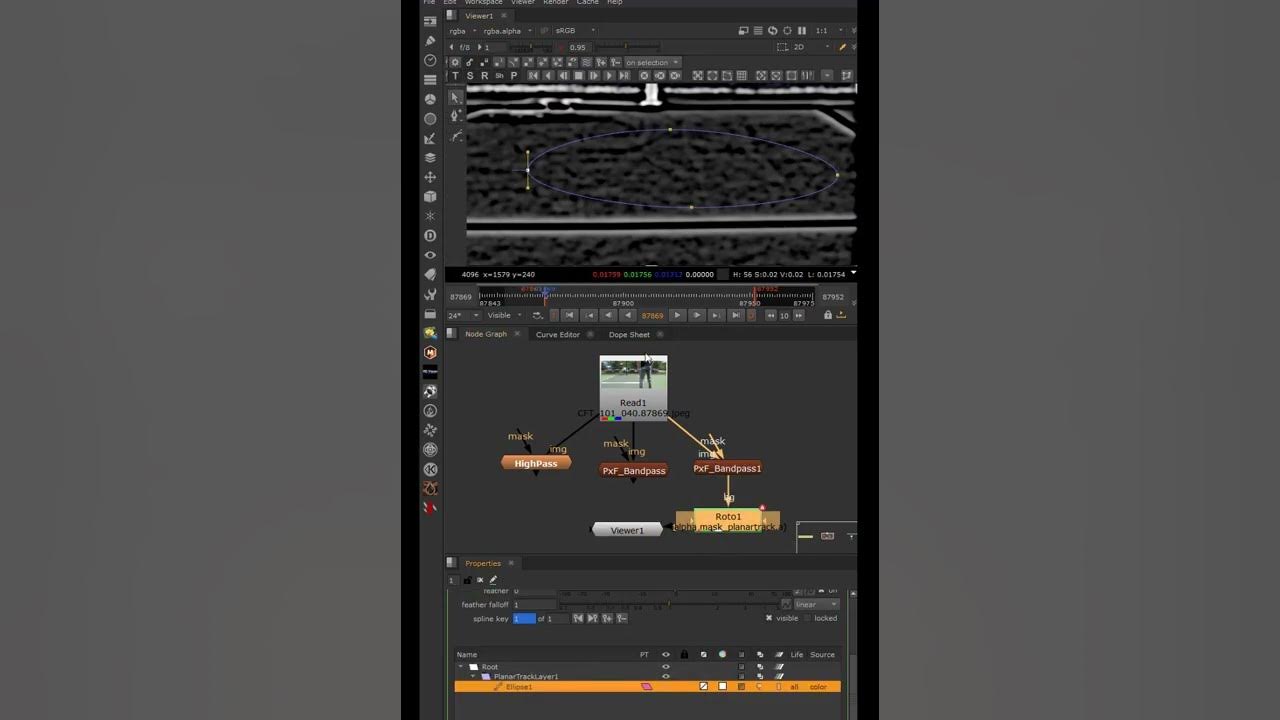The height and width of the screenshot is (720, 1280).
Task: Select the Roto1 node
Action: click(x=728, y=520)
